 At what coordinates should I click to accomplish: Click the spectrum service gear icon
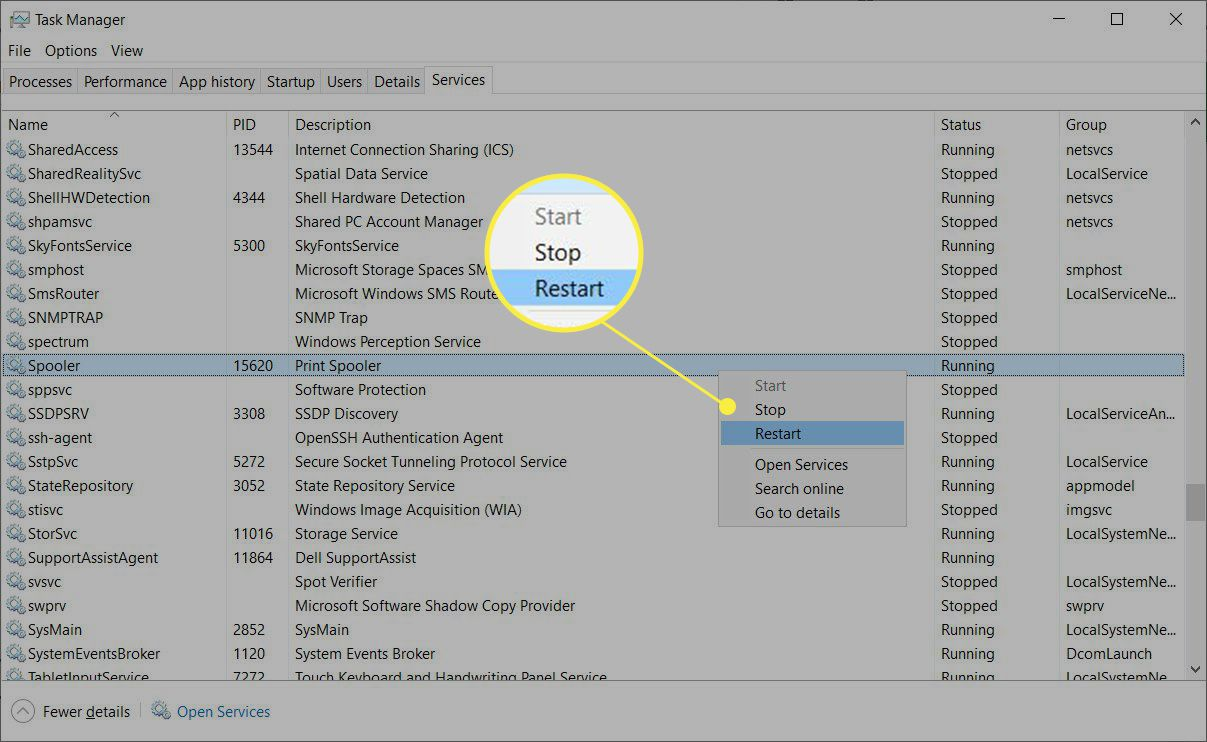tap(15, 342)
